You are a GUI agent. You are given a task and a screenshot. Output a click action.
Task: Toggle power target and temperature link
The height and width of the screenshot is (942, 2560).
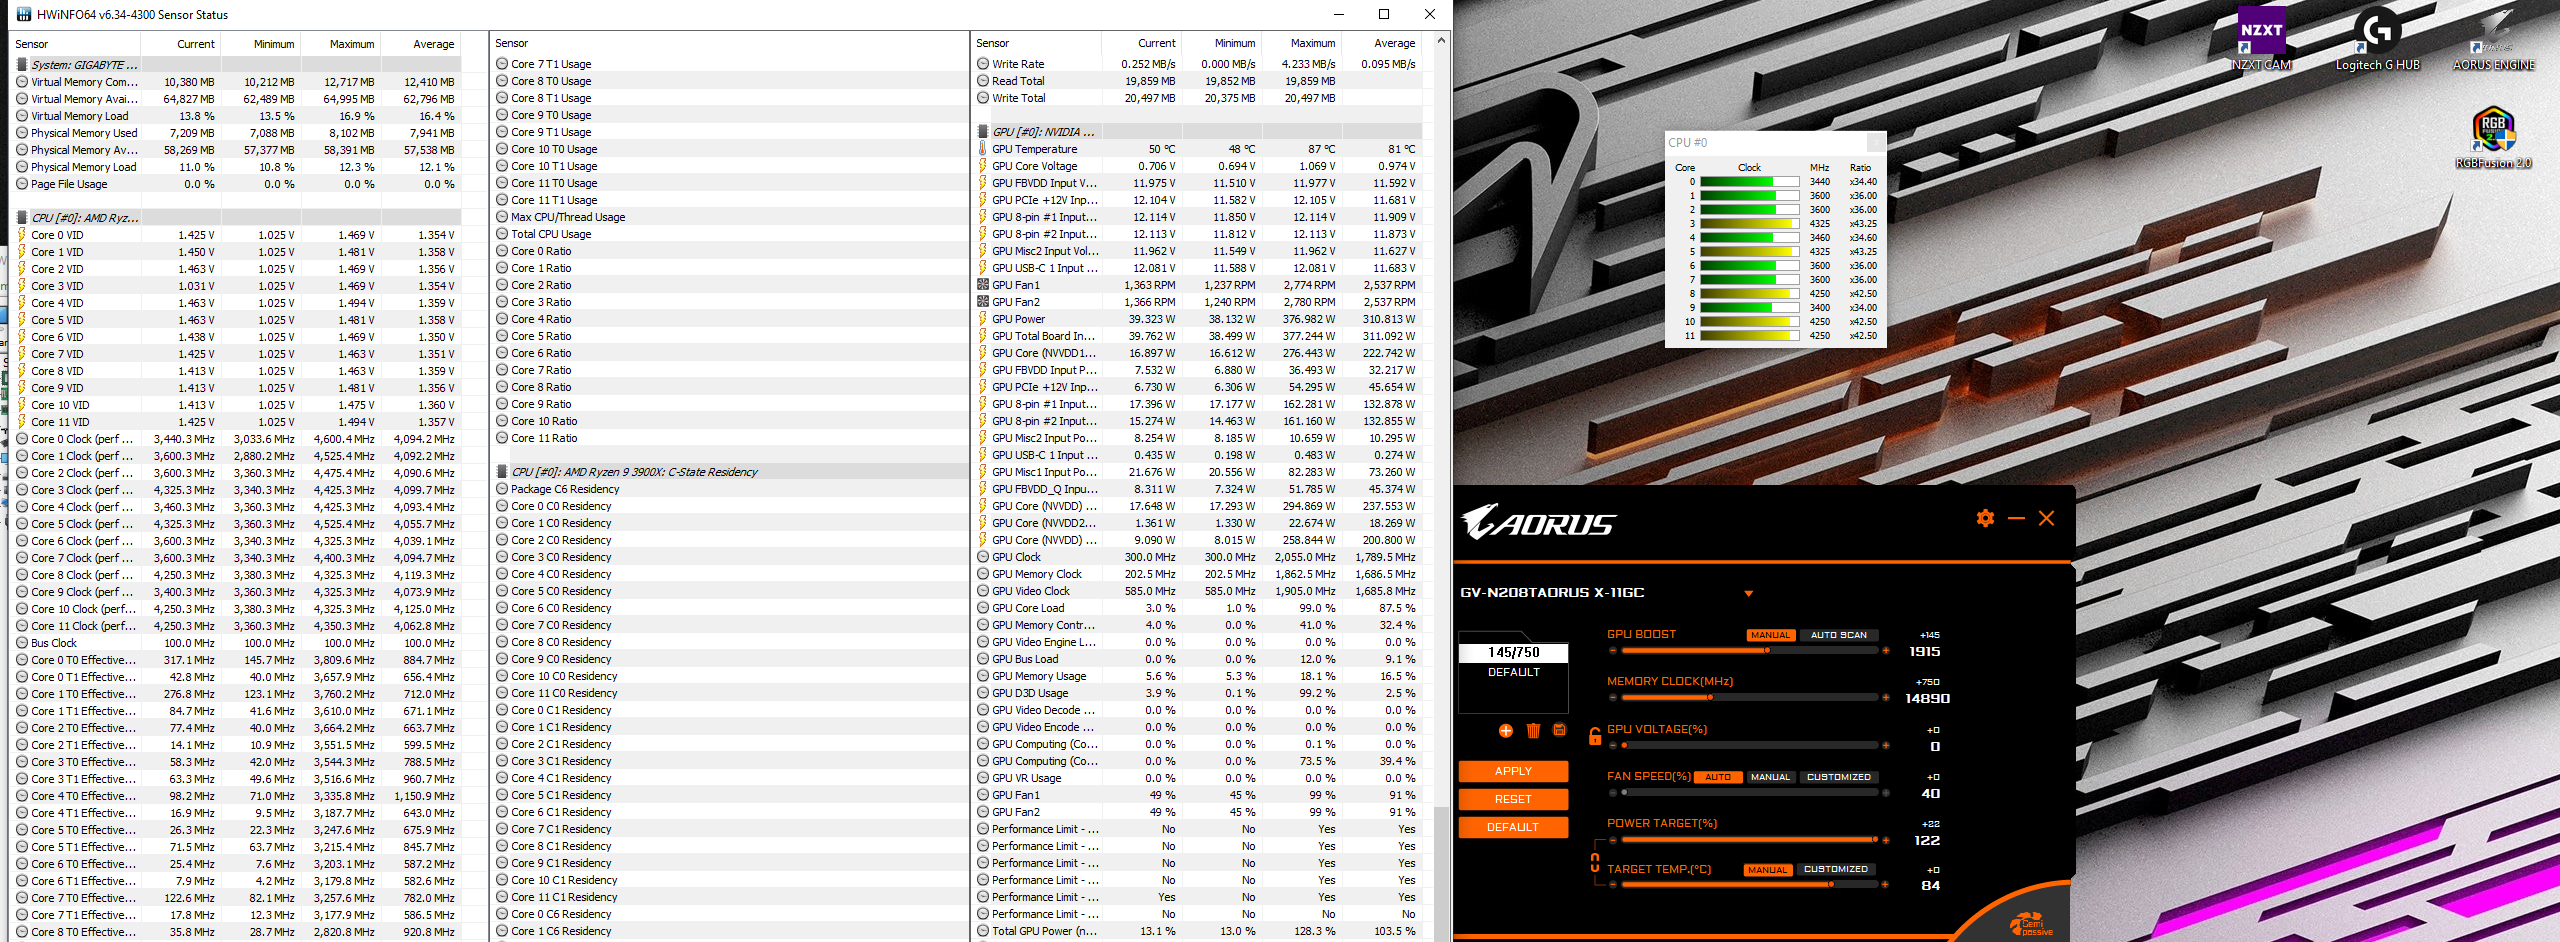pos(1595,862)
